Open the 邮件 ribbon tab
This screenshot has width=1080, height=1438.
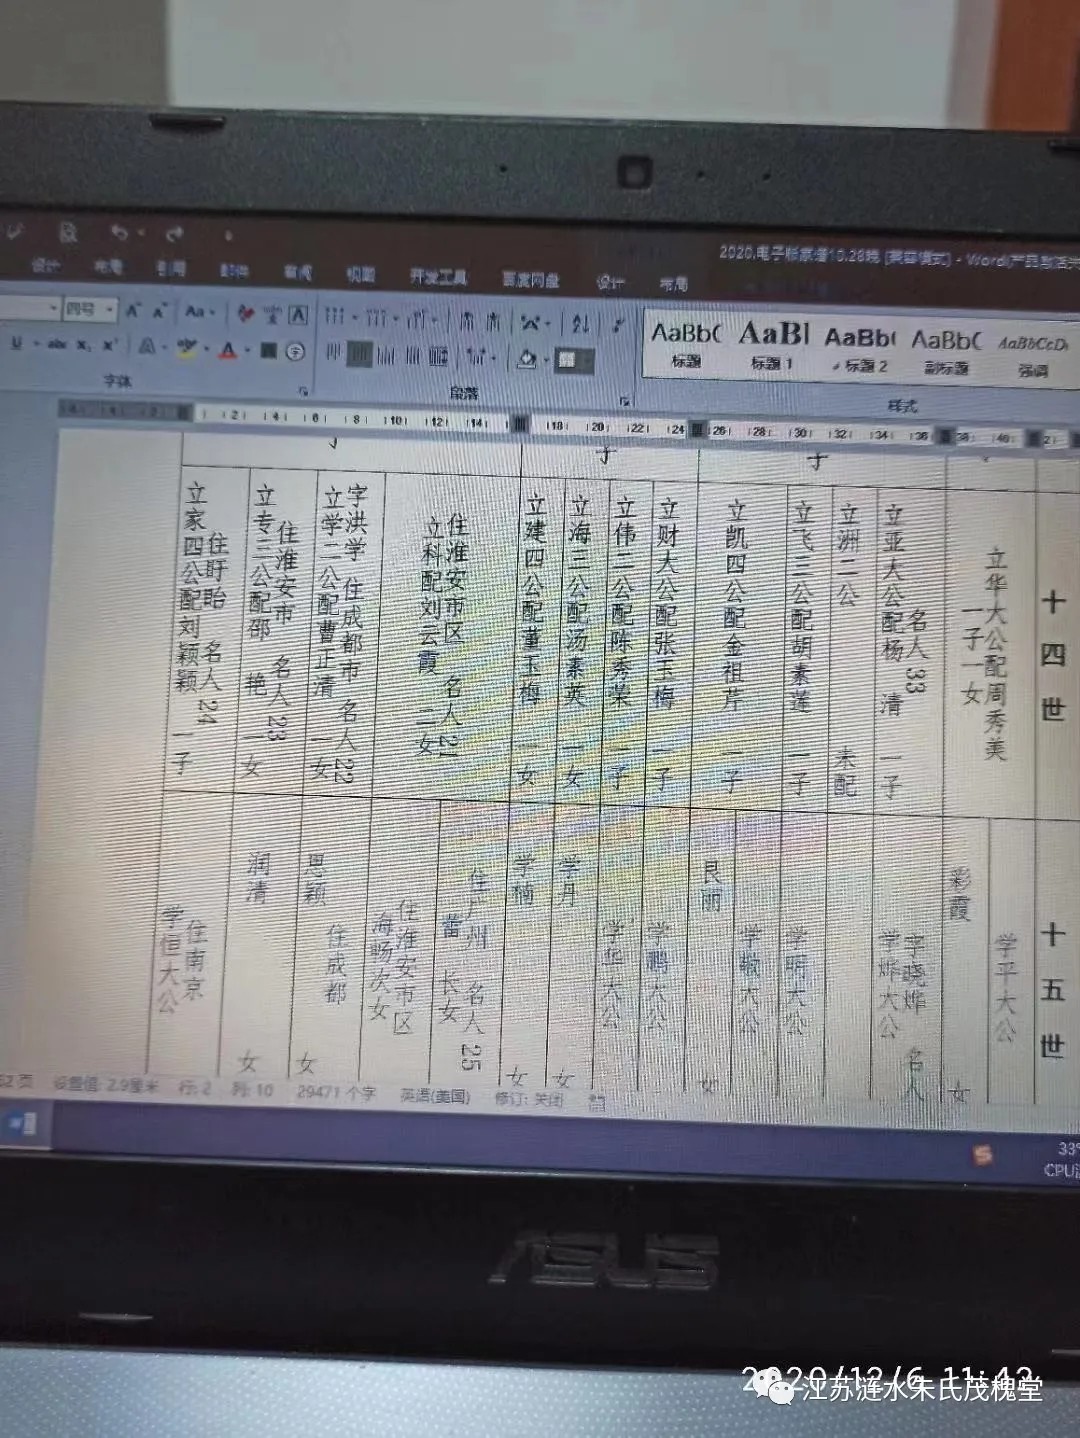[x=234, y=271]
